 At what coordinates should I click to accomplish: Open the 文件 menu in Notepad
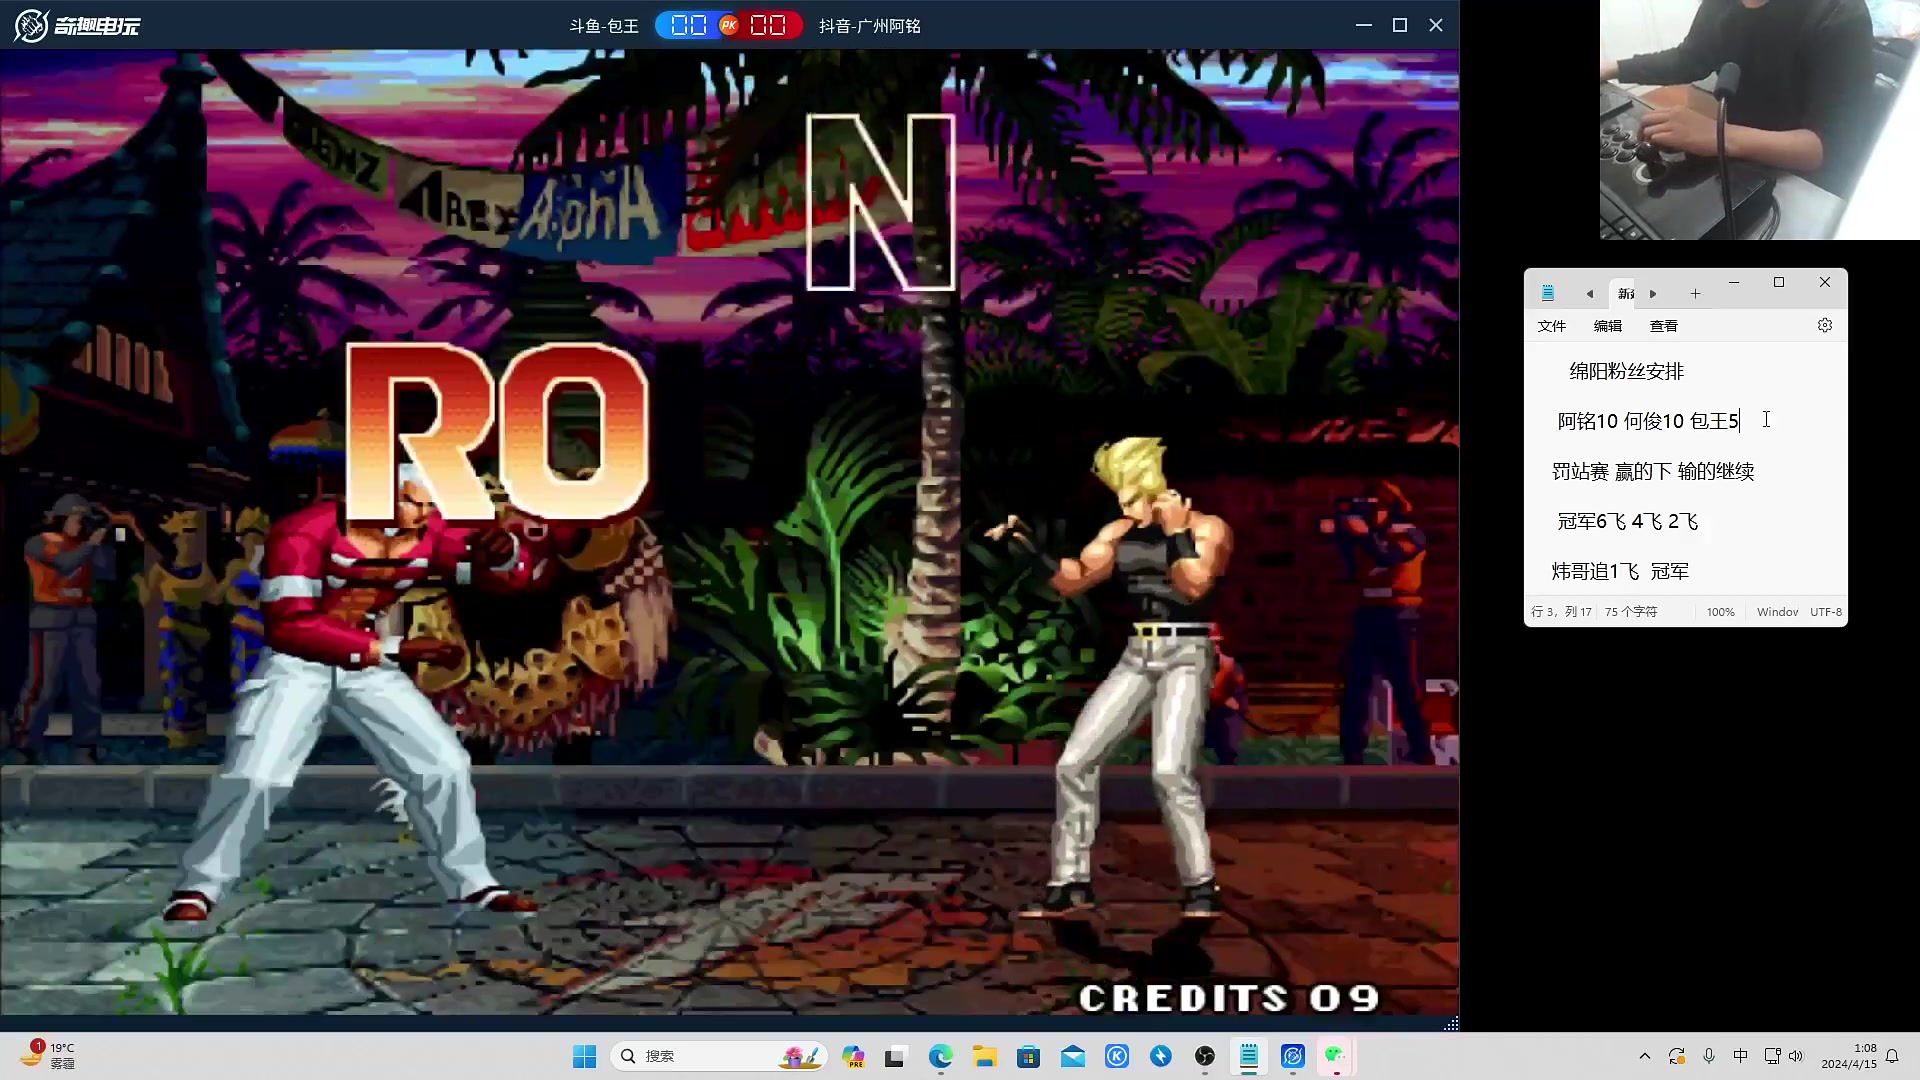[1552, 326]
